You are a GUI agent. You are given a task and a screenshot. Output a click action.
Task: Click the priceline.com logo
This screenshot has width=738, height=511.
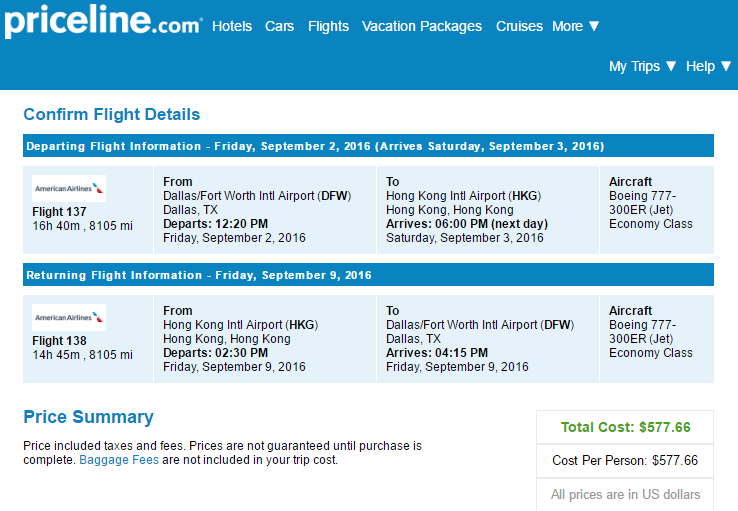click(x=104, y=22)
